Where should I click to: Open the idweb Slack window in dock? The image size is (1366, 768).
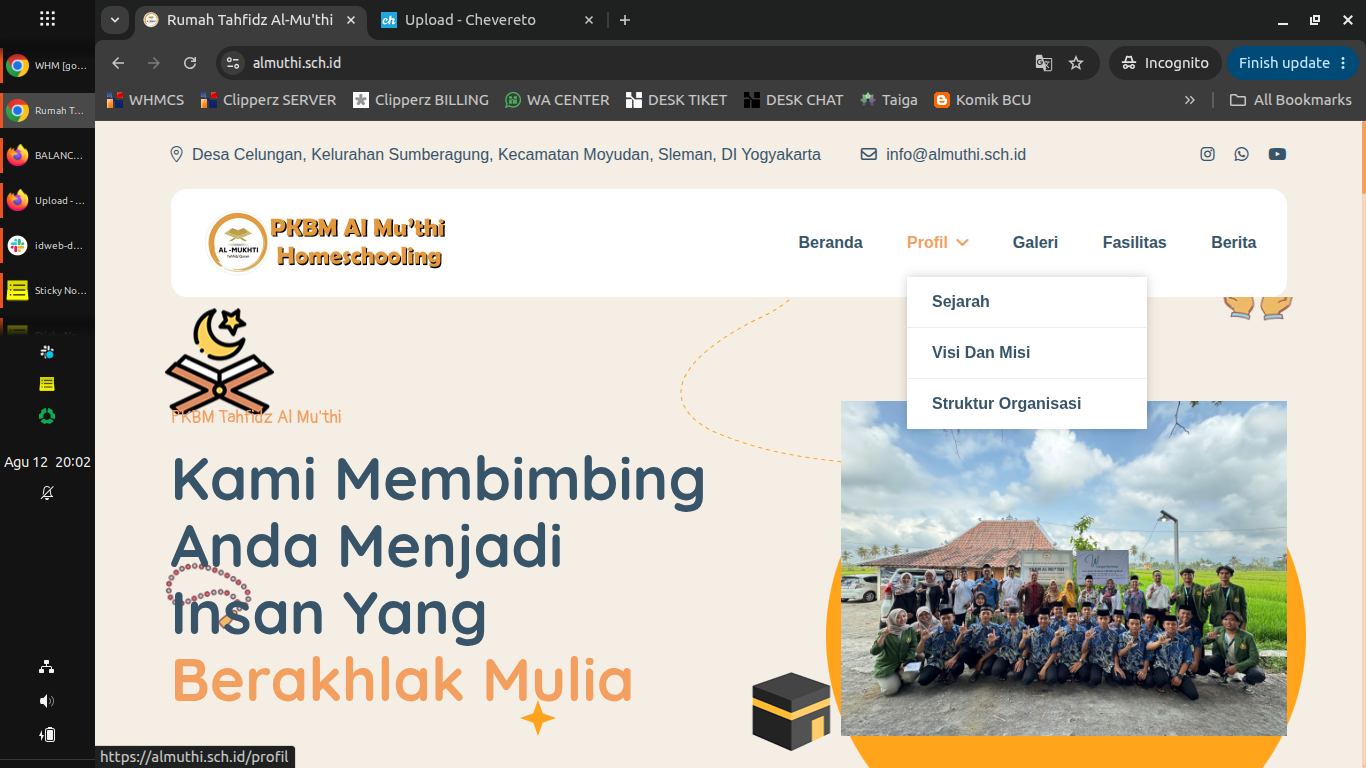[x=47, y=246]
